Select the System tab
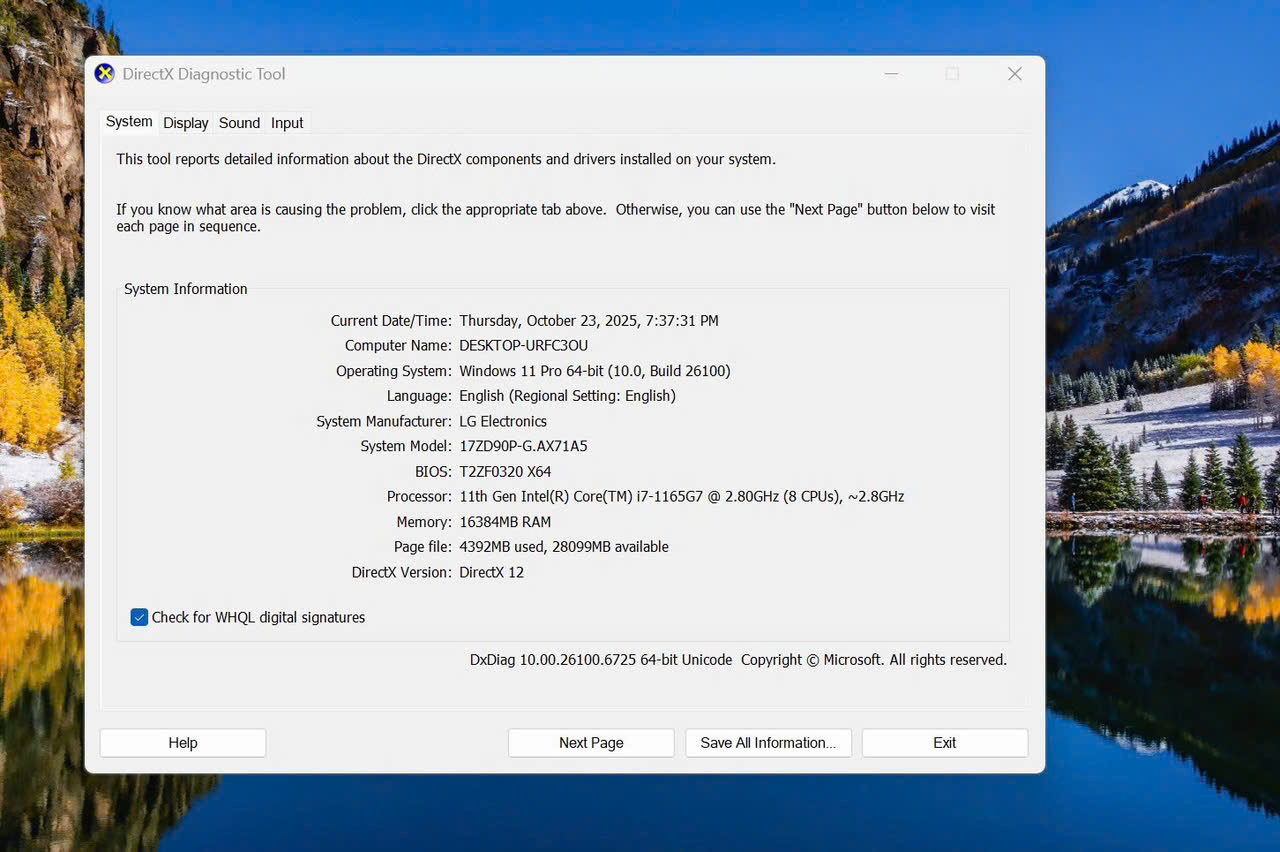The height and width of the screenshot is (852, 1280). point(129,122)
